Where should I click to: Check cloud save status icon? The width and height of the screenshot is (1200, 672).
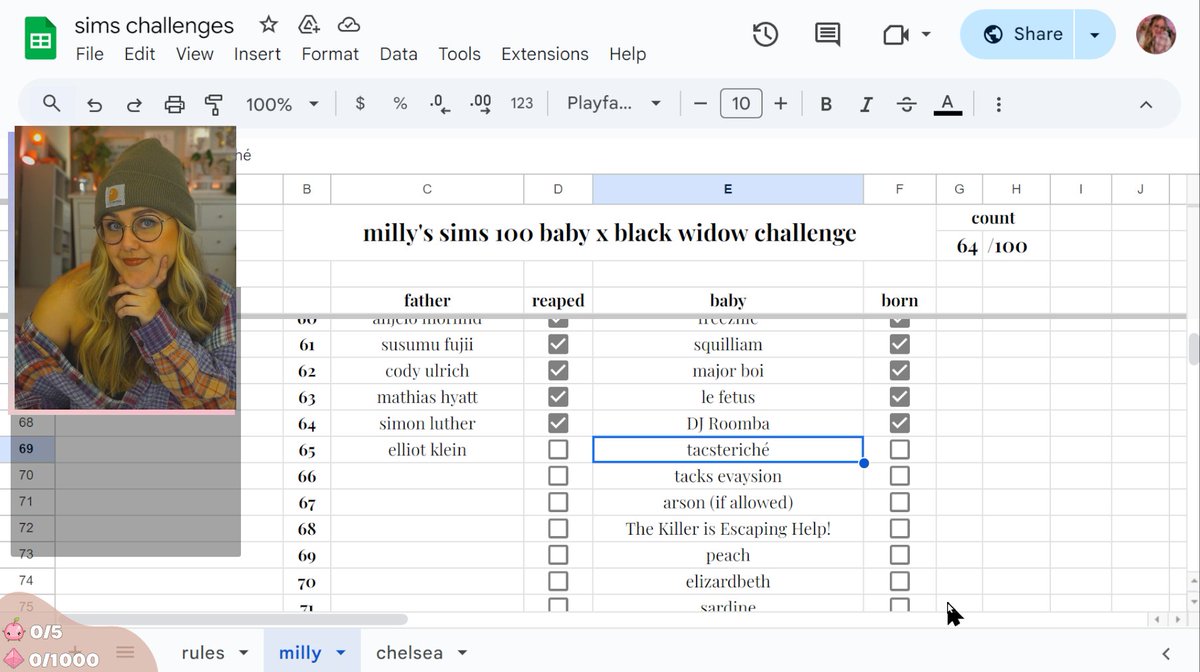(x=349, y=25)
